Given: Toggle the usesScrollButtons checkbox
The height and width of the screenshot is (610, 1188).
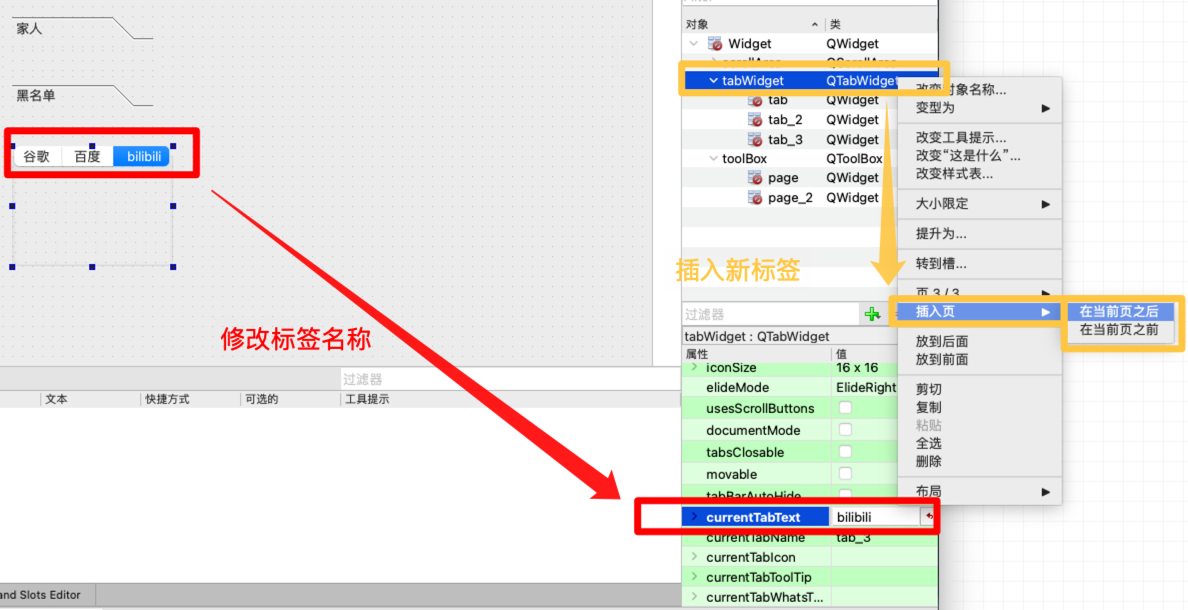Looking at the screenshot, I should [845, 408].
